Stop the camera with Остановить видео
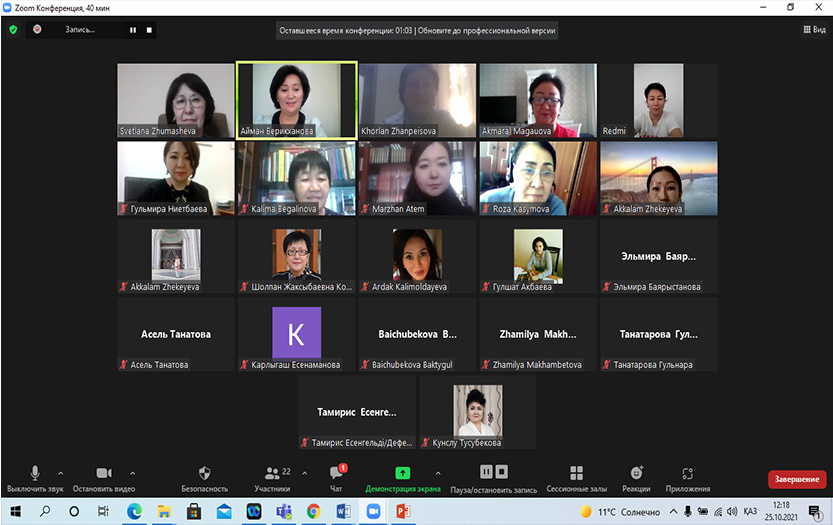The height and width of the screenshot is (525, 833). point(102,477)
